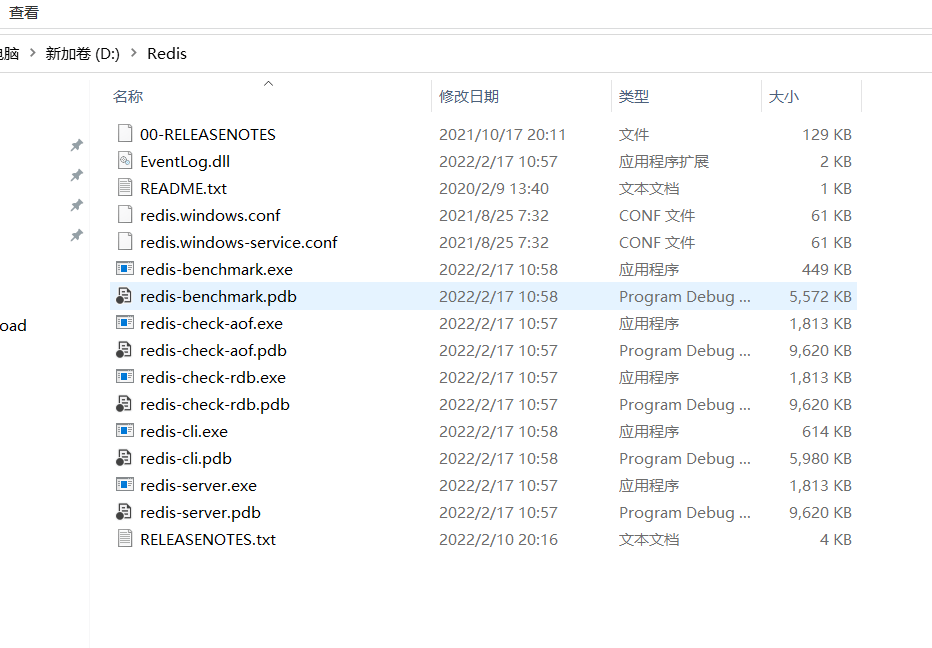This screenshot has width=932, height=648.
Task: Click the Redis breadcrumb segment
Action: pyautogui.click(x=167, y=54)
